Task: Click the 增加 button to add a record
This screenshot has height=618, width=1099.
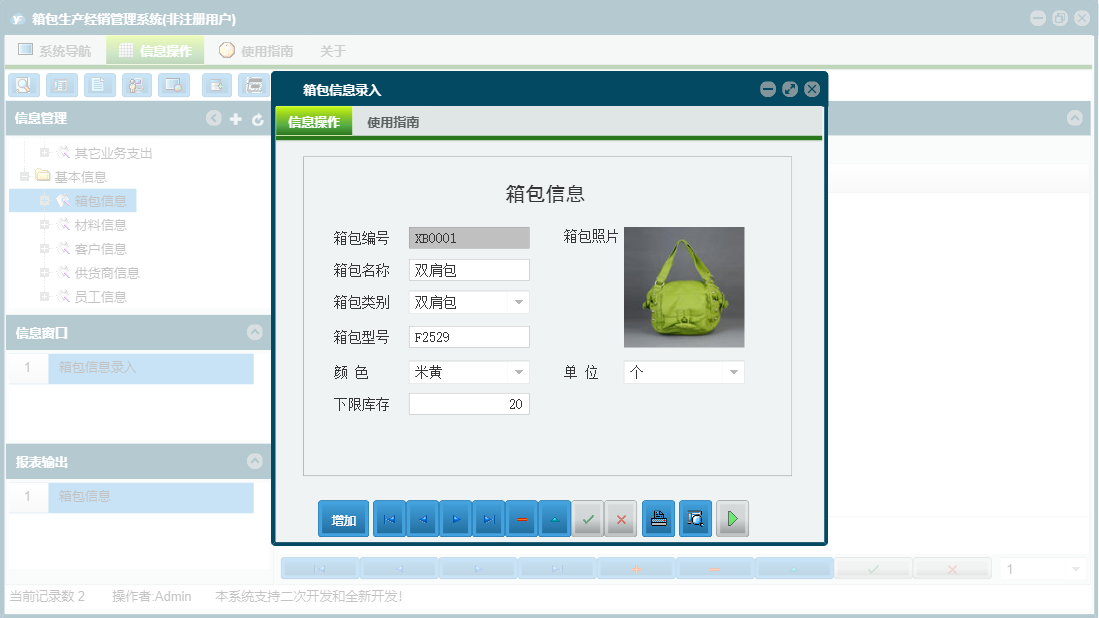Action: pos(343,518)
